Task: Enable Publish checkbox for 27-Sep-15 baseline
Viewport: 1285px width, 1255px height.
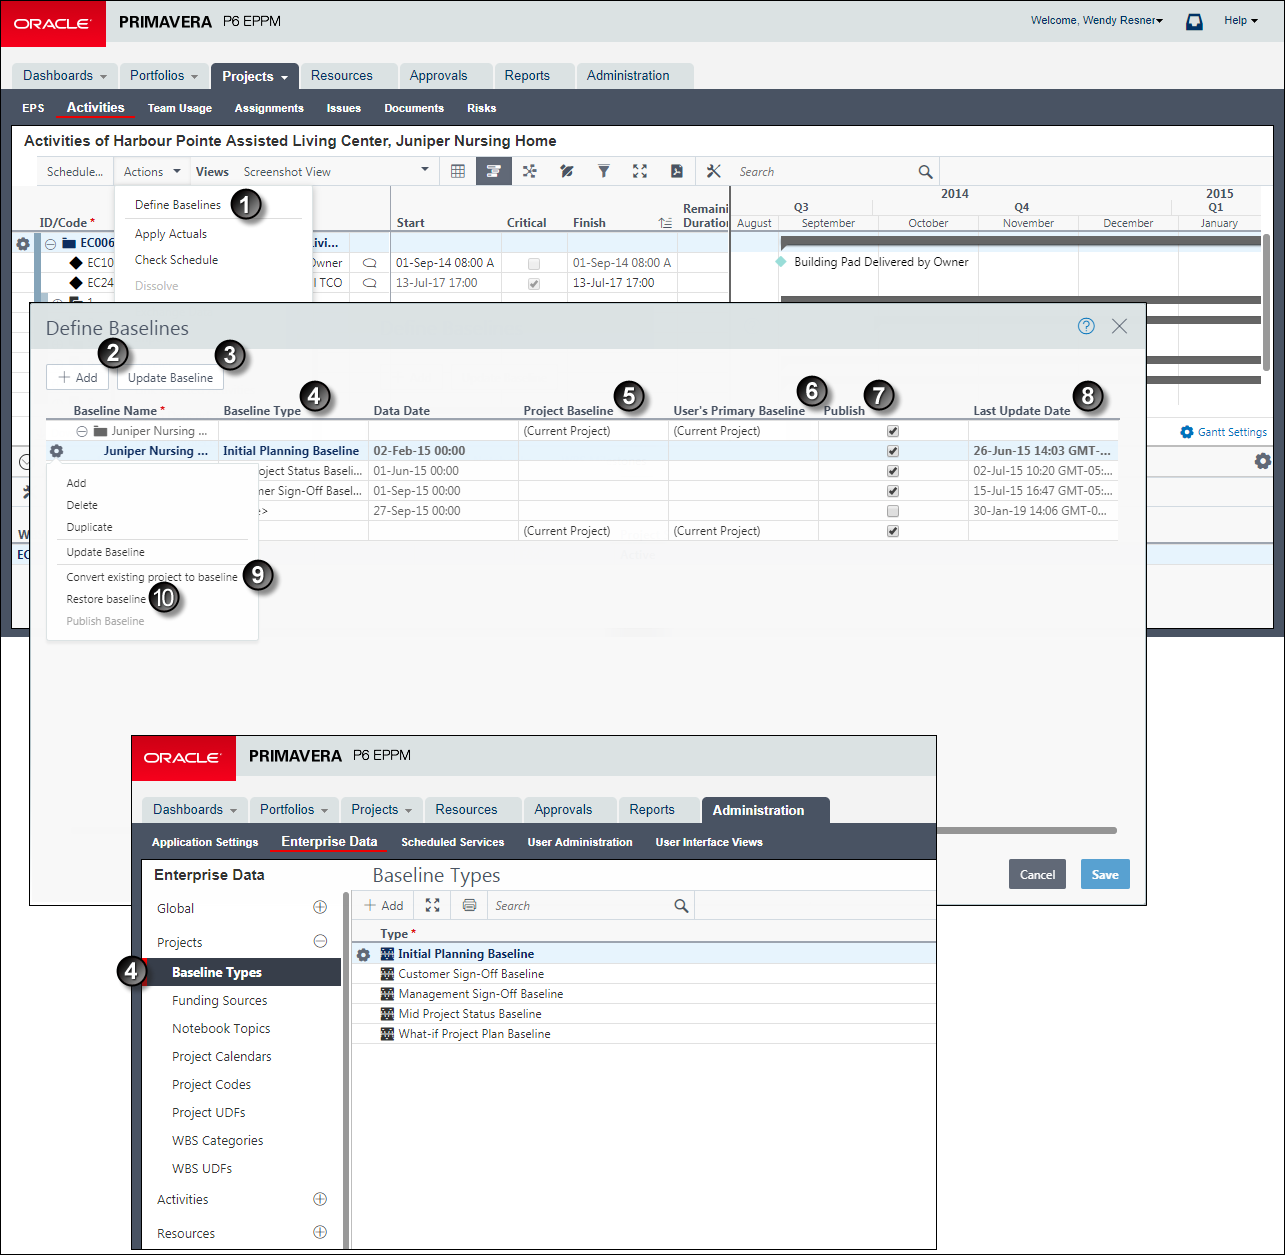Action: tap(893, 511)
